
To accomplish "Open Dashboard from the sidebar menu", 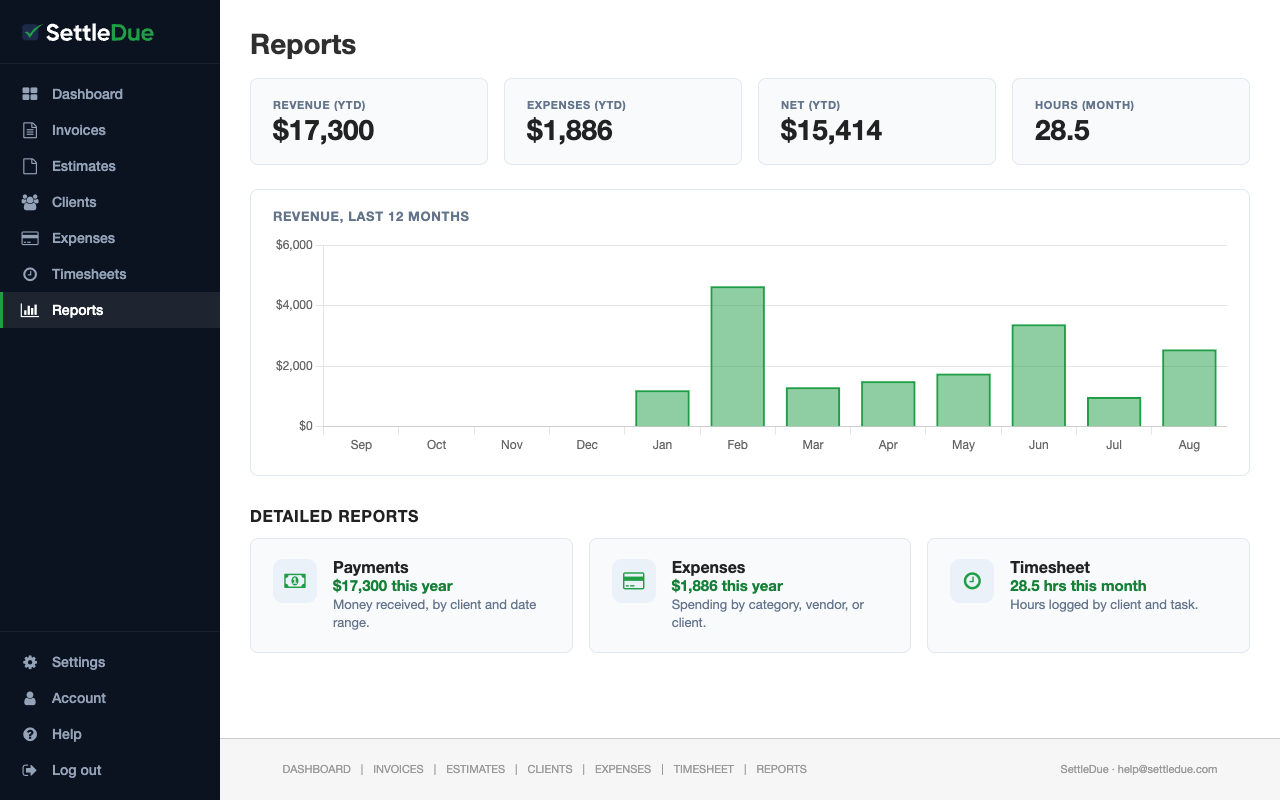I will 110,94.
